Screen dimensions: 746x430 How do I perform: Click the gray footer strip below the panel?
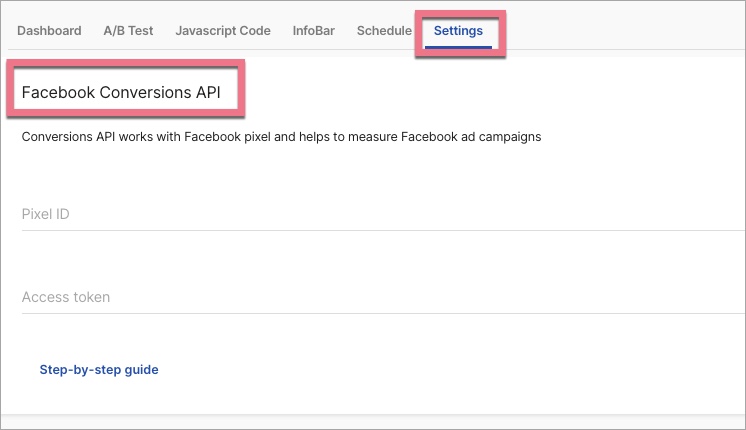373,421
